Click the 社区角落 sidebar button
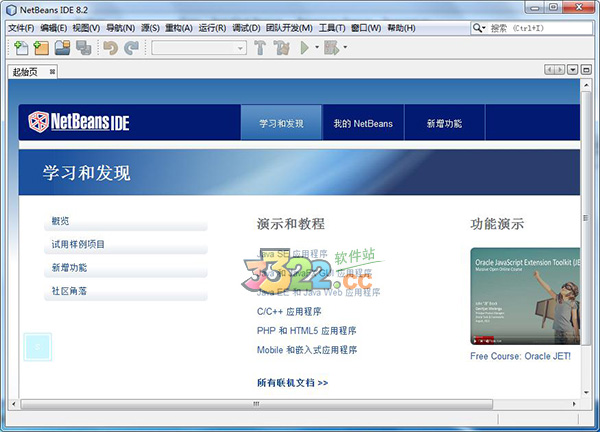This screenshot has height=432, width=600. click(126, 291)
